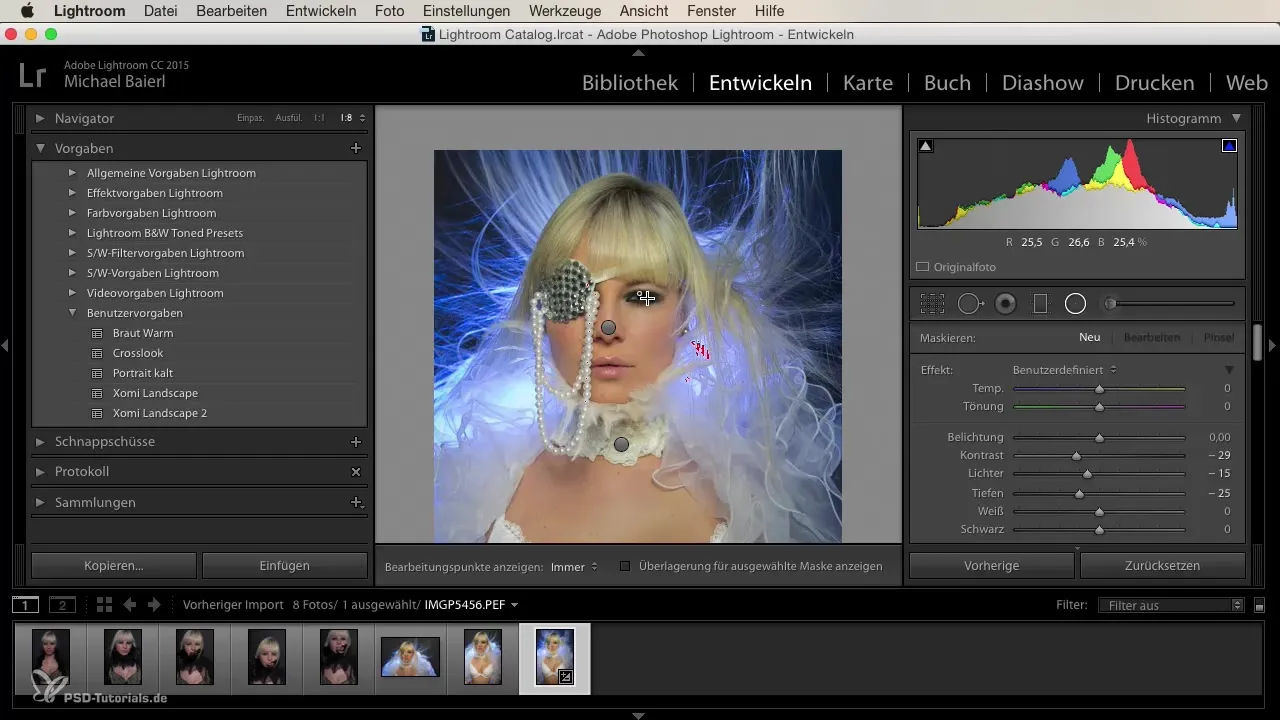This screenshot has height=720, width=1280.
Task: Open the Entwickeln menu
Action: [x=321, y=11]
